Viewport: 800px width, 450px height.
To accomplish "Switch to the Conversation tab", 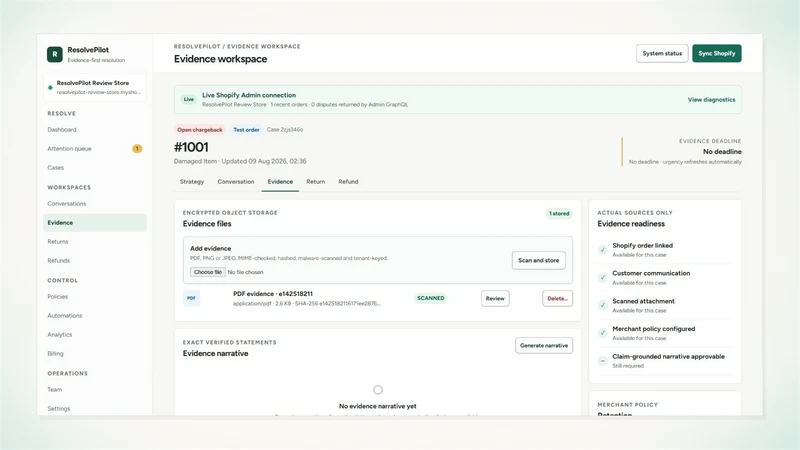I will (236, 182).
